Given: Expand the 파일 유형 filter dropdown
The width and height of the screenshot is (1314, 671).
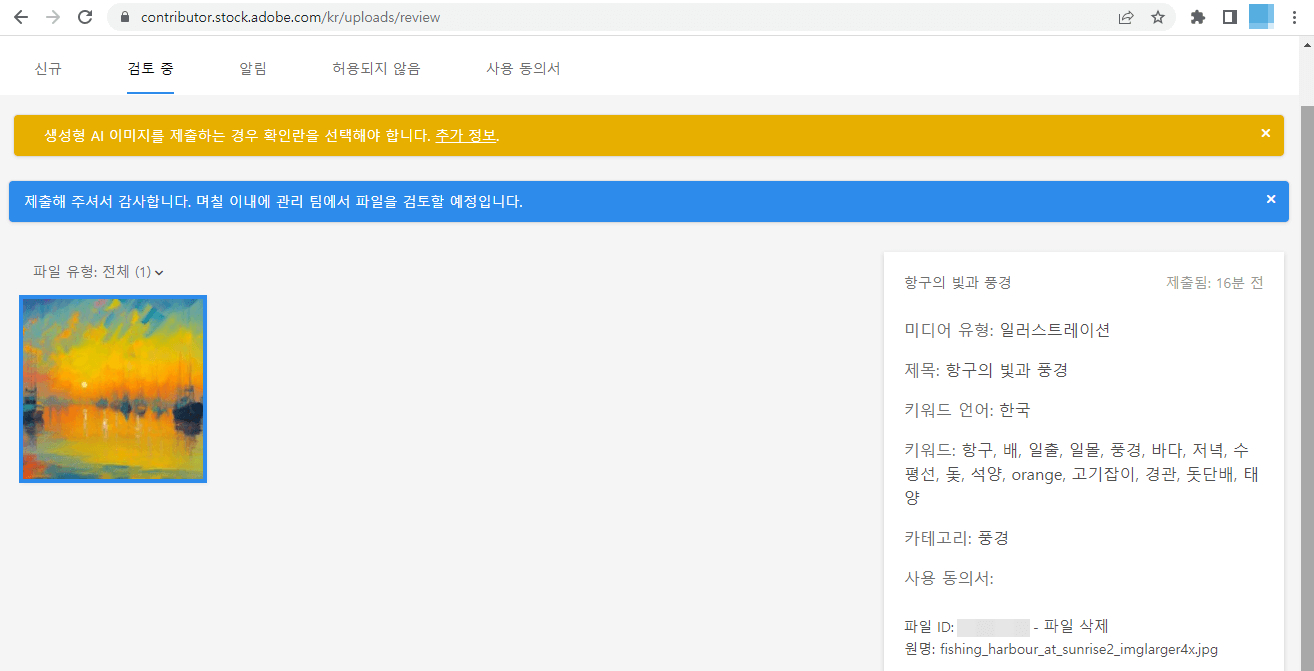Looking at the screenshot, I should coord(160,271).
